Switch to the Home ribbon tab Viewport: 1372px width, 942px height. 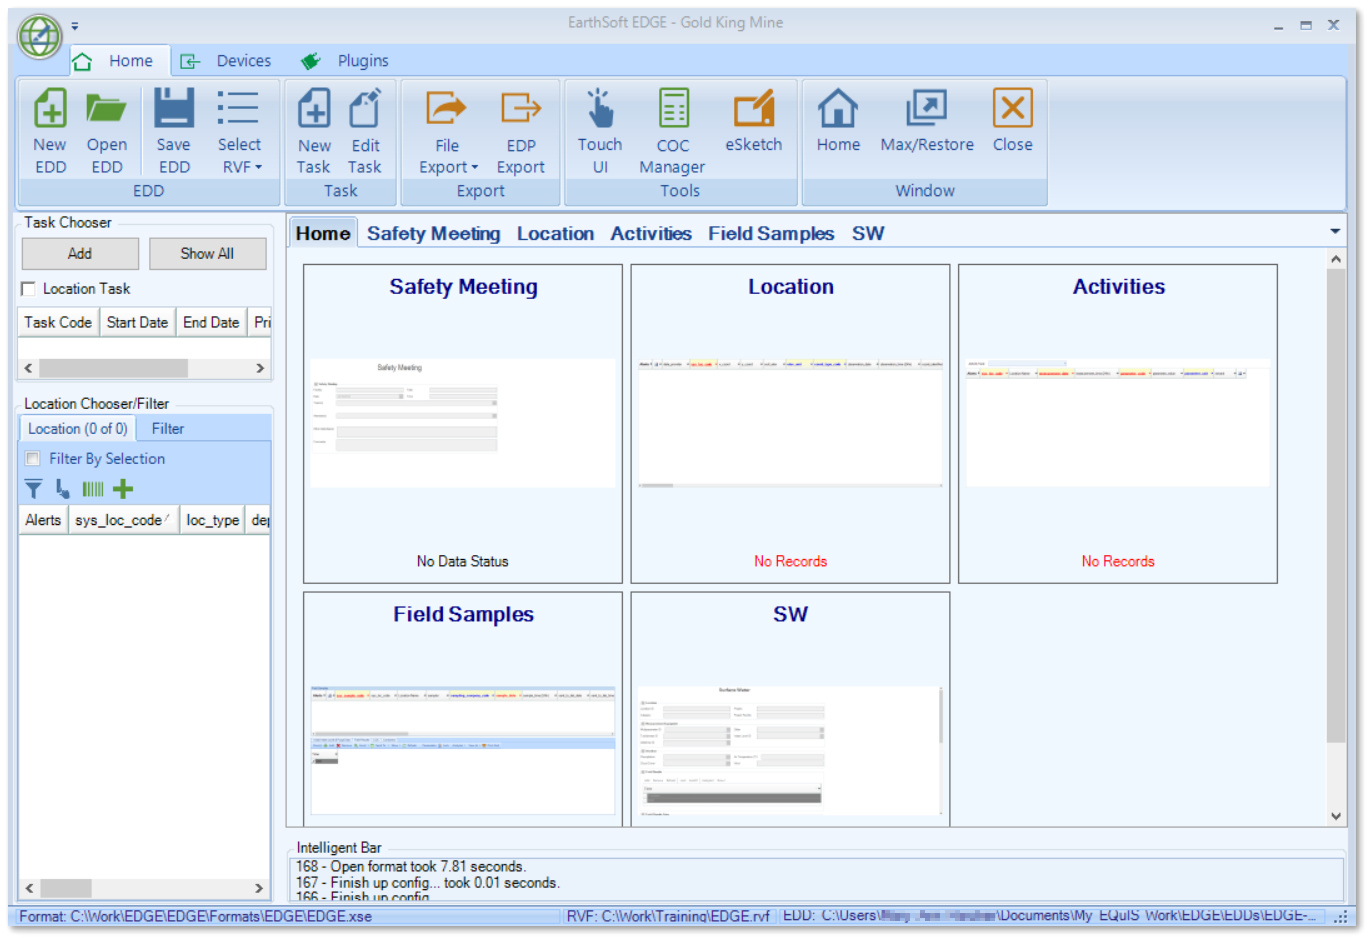click(x=120, y=61)
